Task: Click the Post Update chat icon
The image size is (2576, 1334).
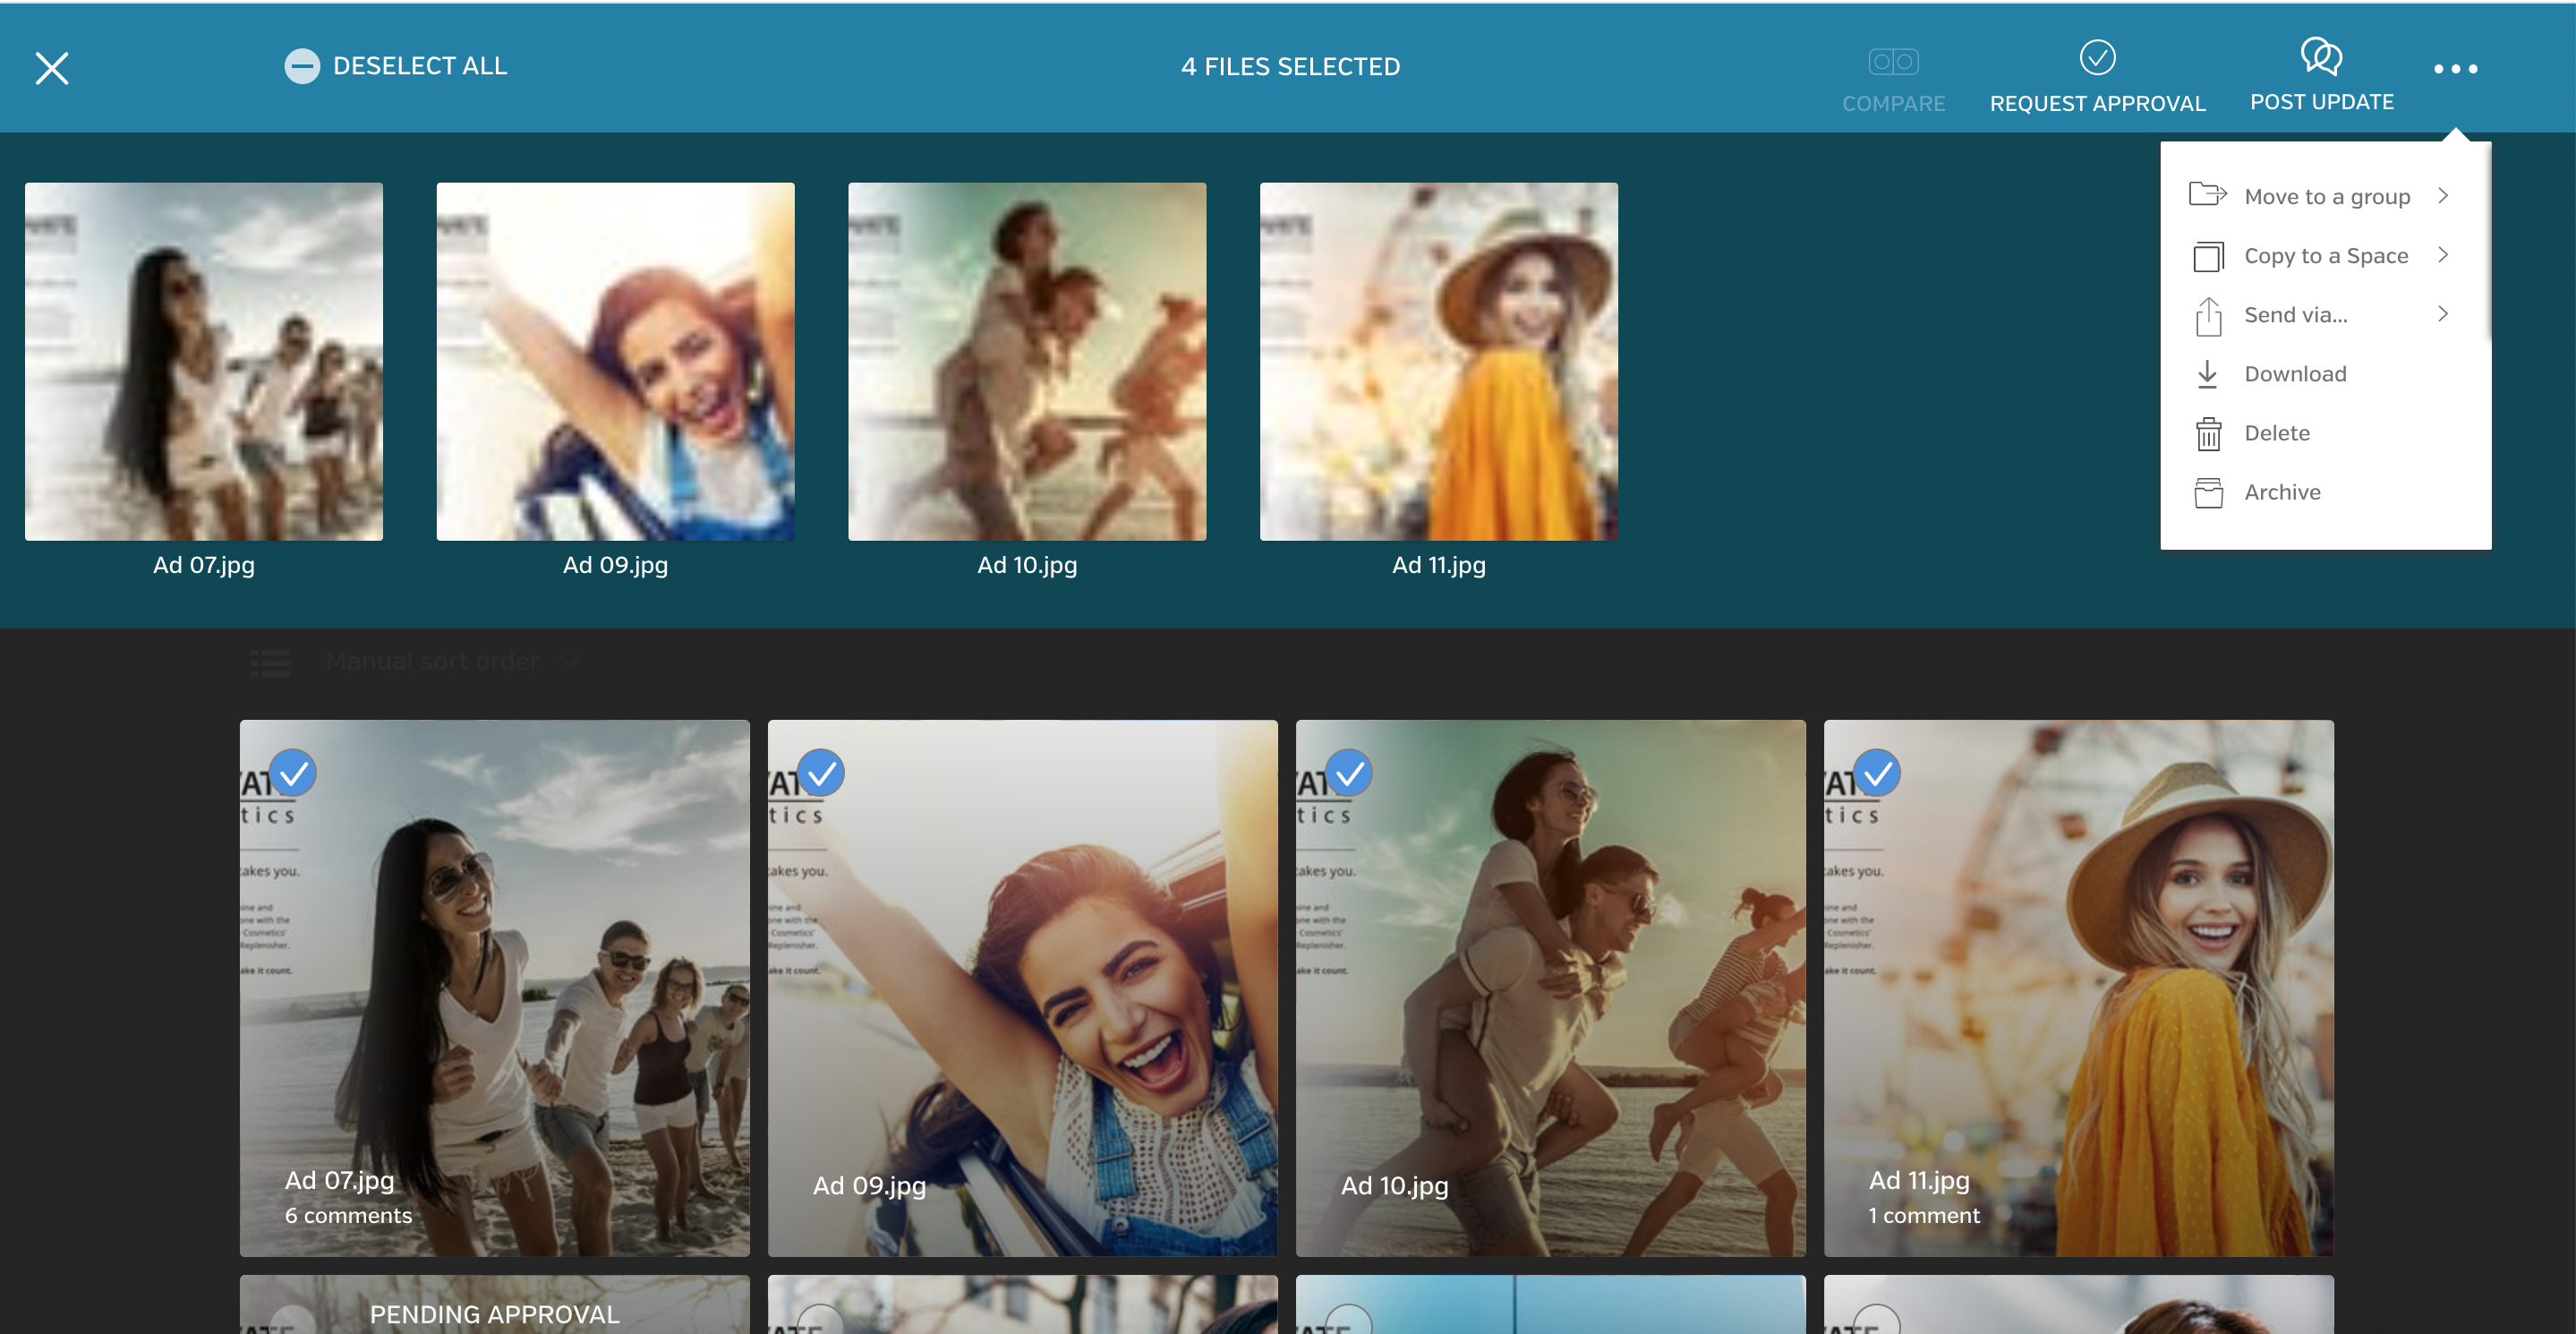Action: tap(2321, 56)
